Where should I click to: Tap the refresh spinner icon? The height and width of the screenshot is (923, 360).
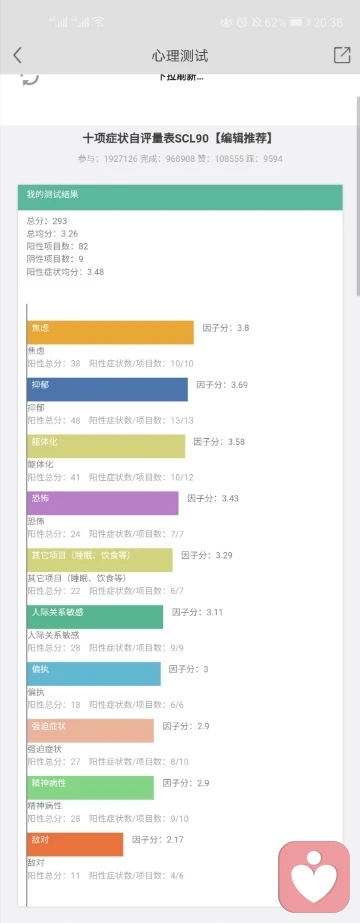pyautogui.click(x=30, y=79)
